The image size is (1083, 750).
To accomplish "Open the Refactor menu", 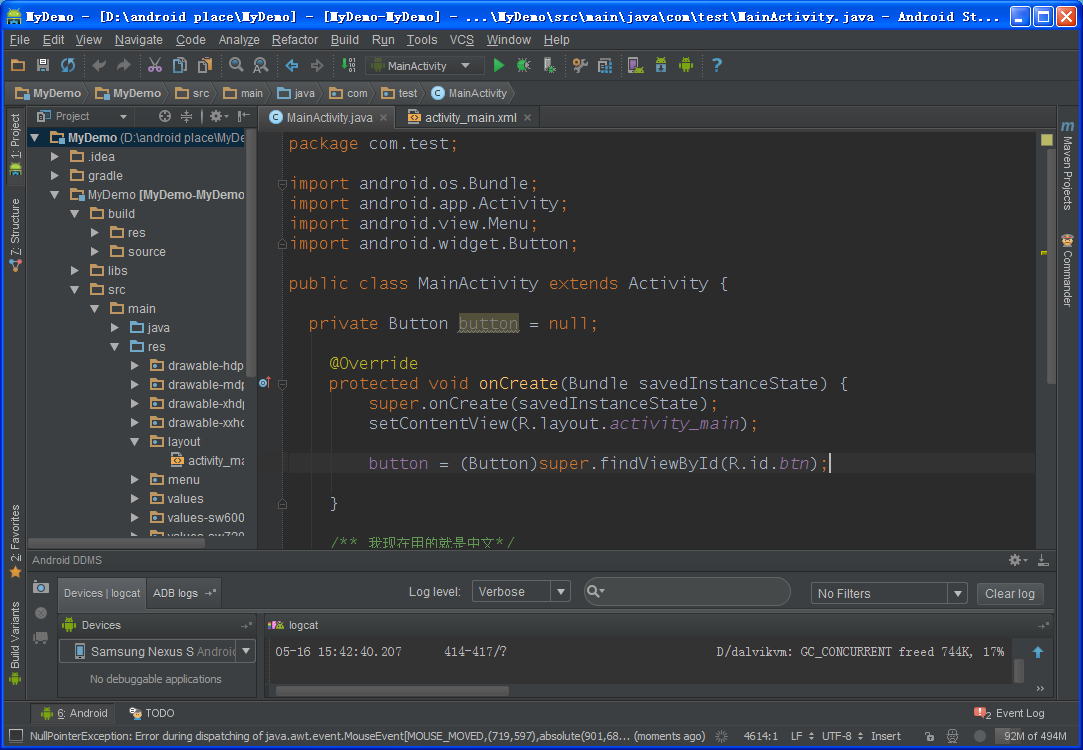I will tap(295, 40).
